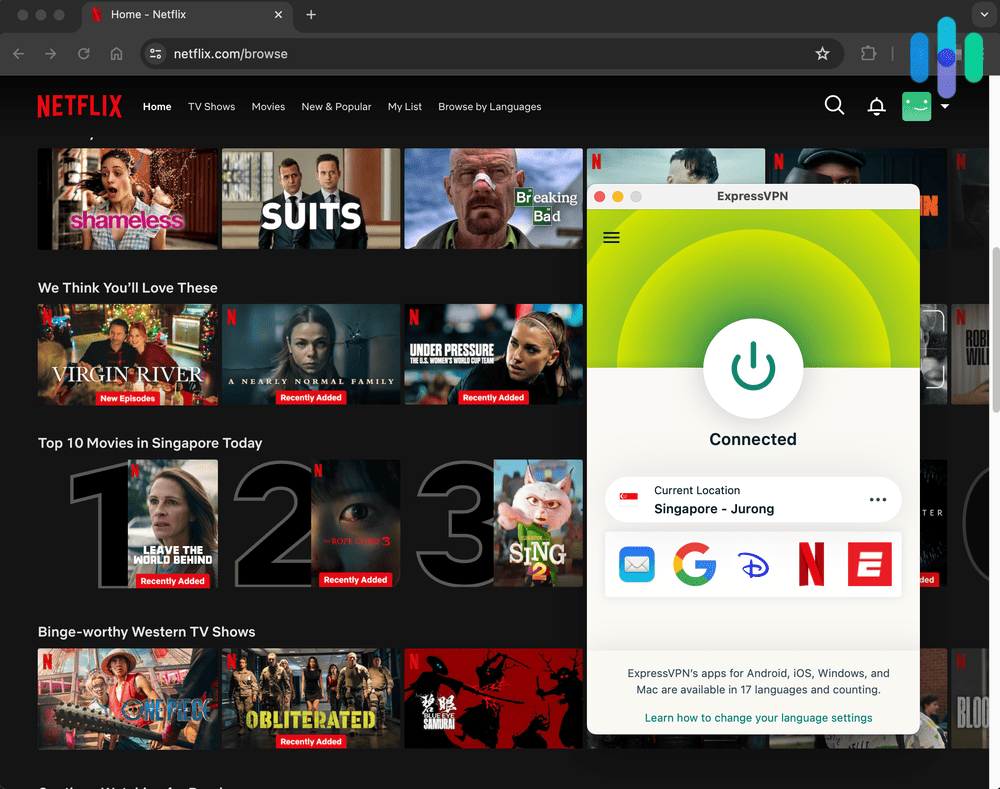Open the Obliterated show thumbnail
This screenshot has width=1000, height=789.
coord(311,698)
